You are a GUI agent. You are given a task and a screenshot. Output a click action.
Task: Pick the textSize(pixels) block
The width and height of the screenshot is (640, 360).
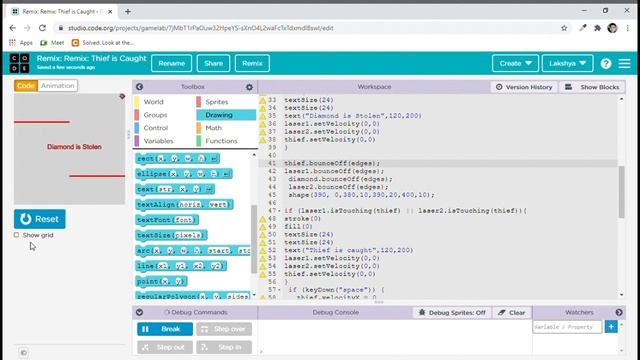171,235
